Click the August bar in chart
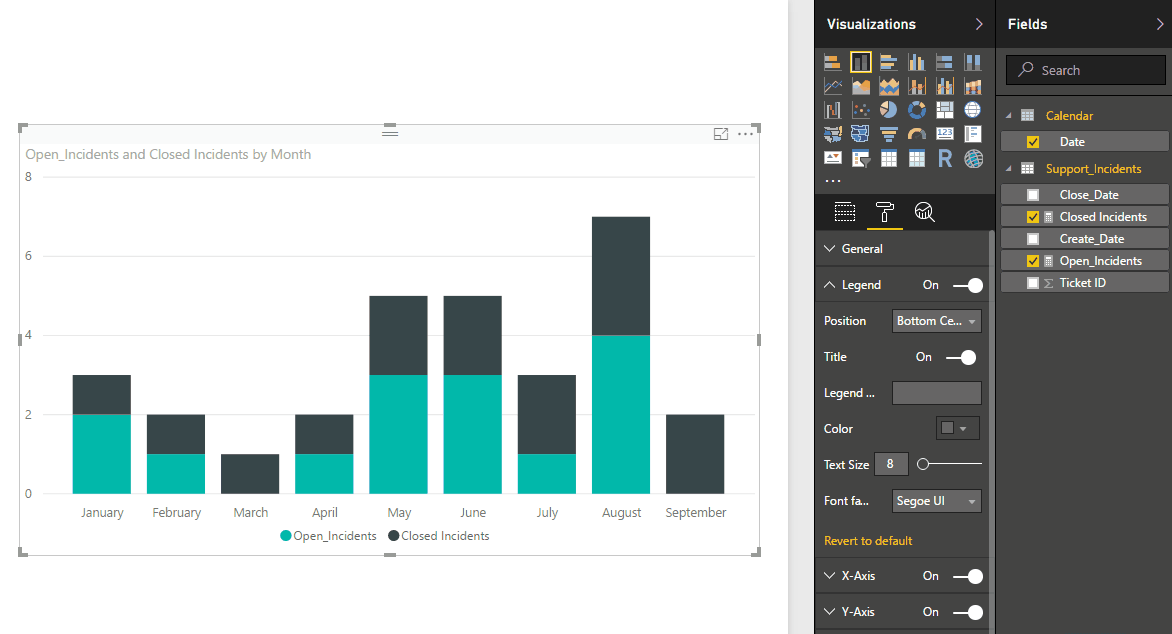Image resolution: width=1172 pixels, height=634 pixels. coord(620,355)
